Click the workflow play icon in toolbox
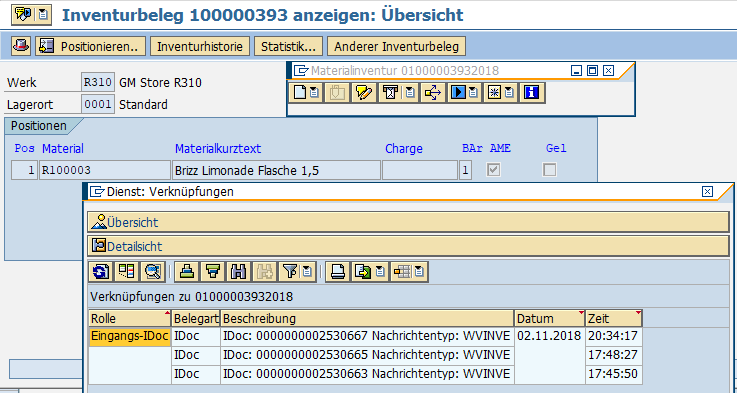This screenshot has width=737, height=393. point(457,92)
